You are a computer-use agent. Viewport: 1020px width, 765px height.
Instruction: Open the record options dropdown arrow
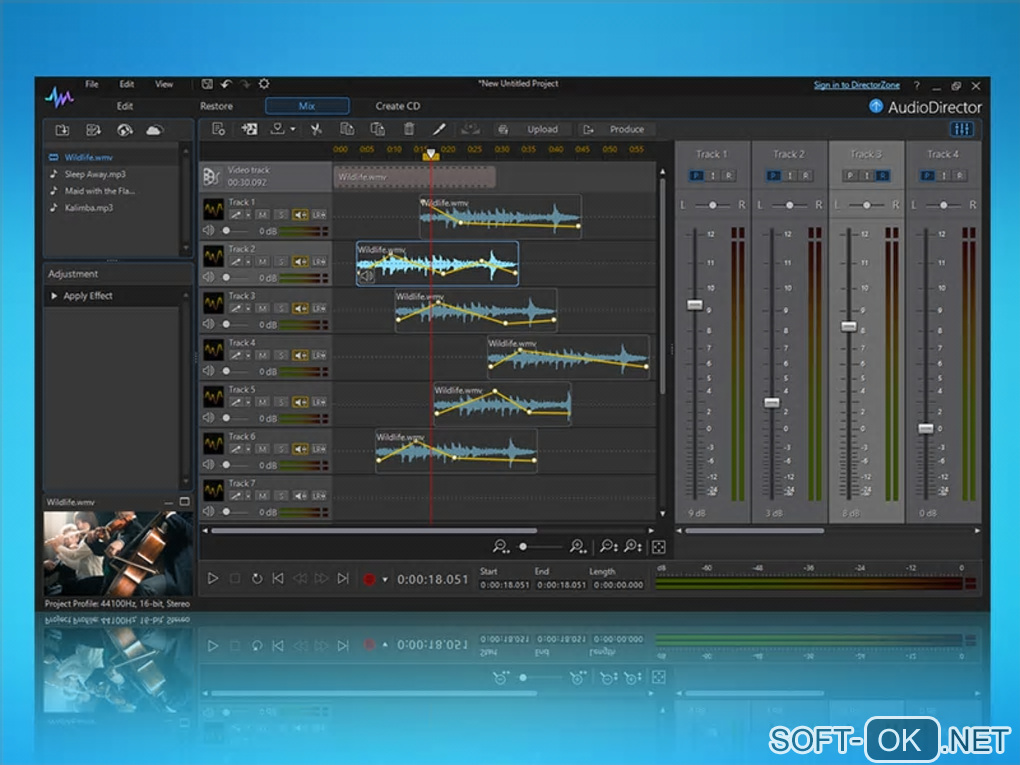(x=384, y=579)
